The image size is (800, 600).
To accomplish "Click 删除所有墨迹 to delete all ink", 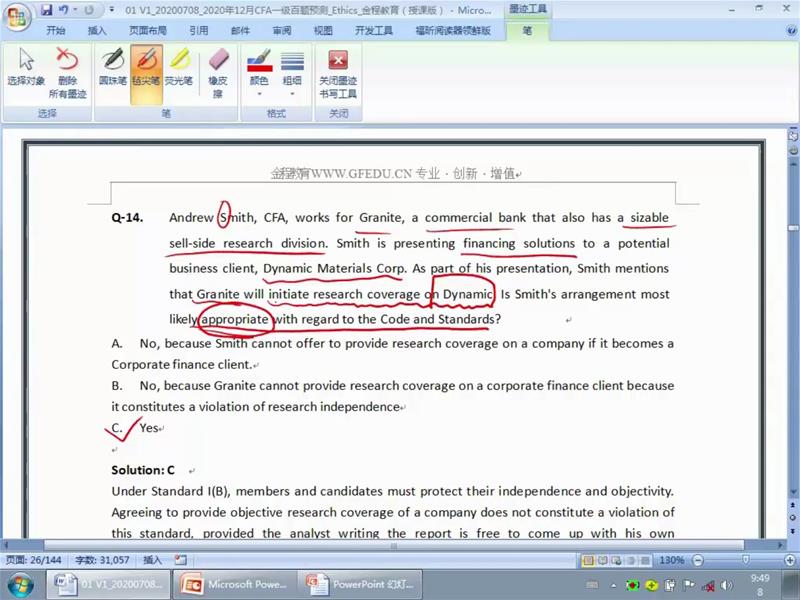I will point(67,73).
